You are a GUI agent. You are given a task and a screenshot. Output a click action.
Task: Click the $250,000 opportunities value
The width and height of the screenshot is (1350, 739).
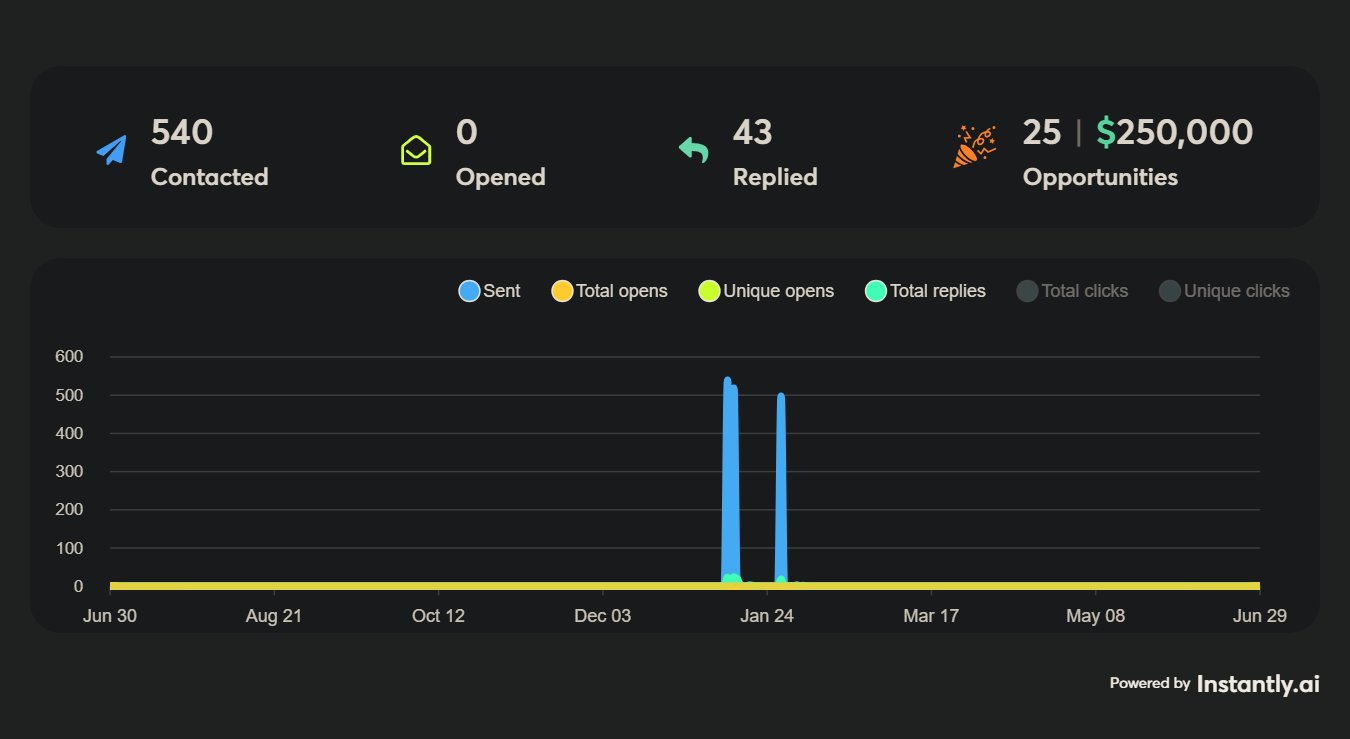pyautogui.click(x=1174, y=132)
